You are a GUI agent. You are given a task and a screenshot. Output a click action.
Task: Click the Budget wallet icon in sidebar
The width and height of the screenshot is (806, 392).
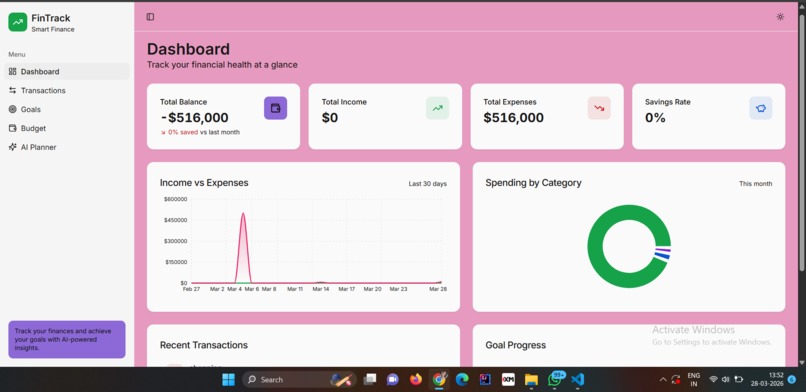[x=13, y=128]
